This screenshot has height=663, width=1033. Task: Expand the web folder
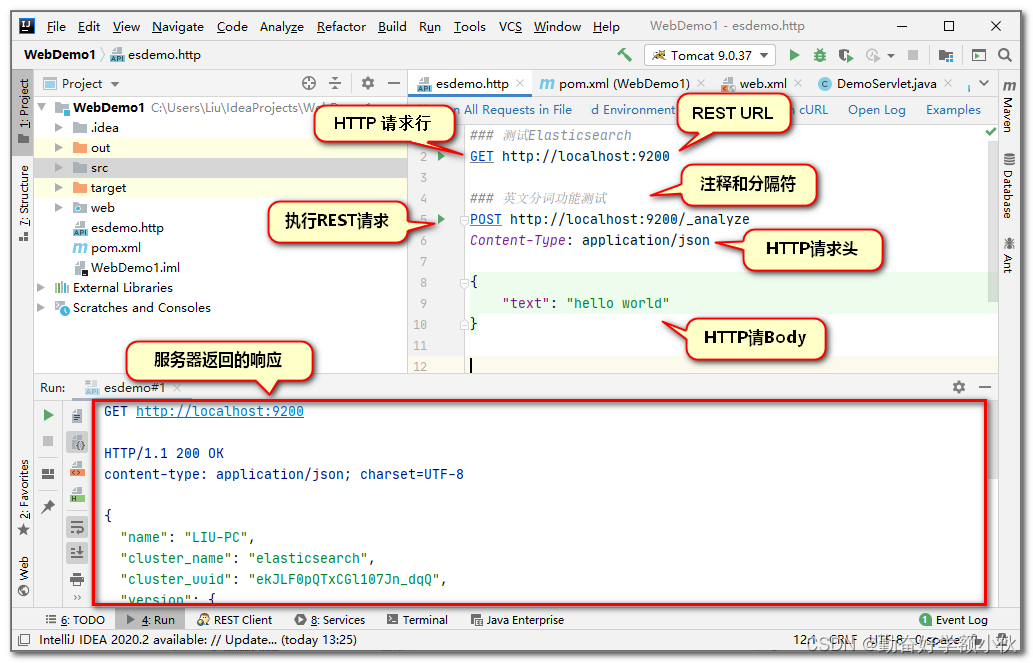[59, 208]
